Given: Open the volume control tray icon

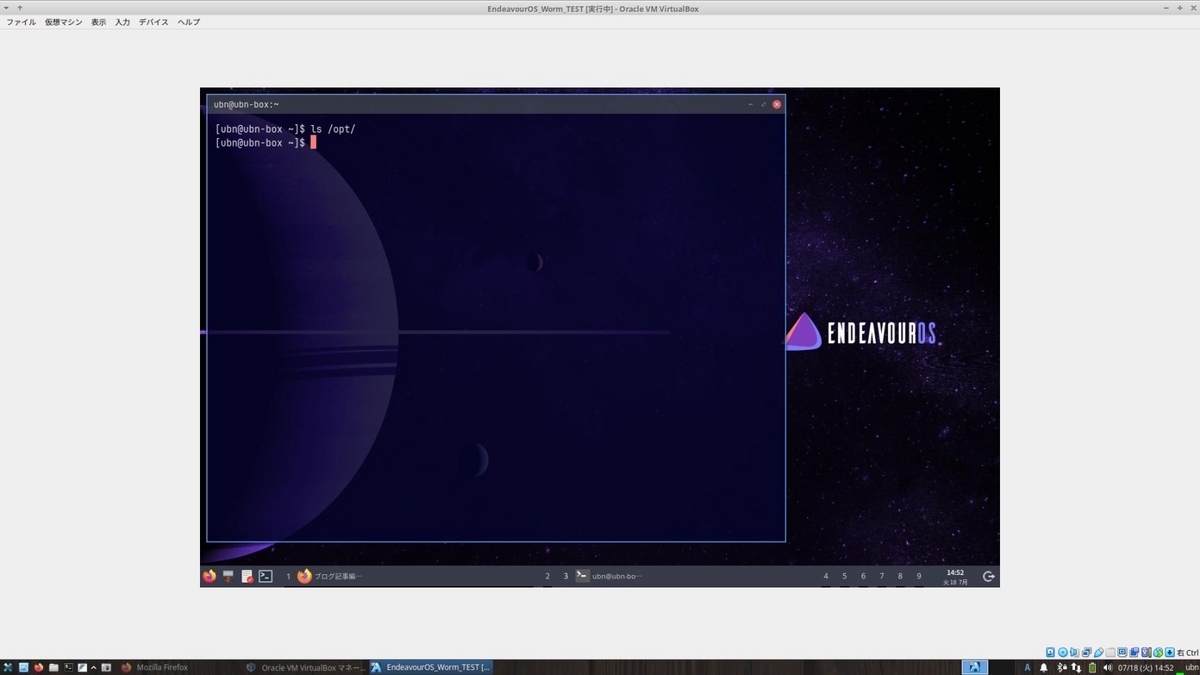Looking at the screenshot, I should coord(1107,667).
